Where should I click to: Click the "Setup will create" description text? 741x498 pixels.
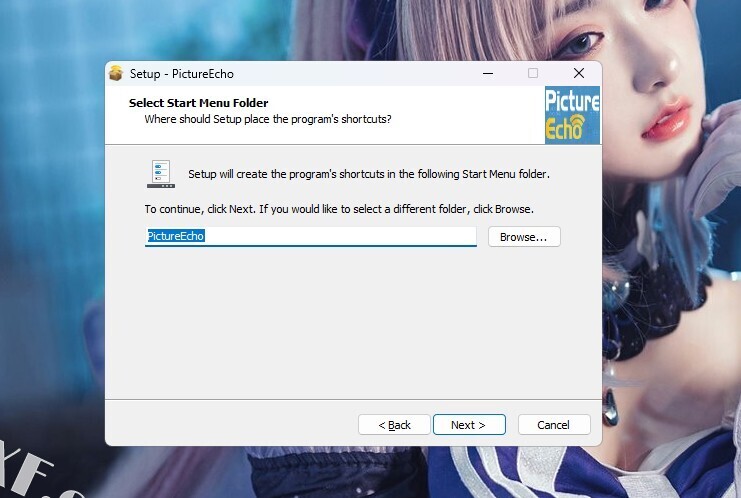click(x=368, y=174)
